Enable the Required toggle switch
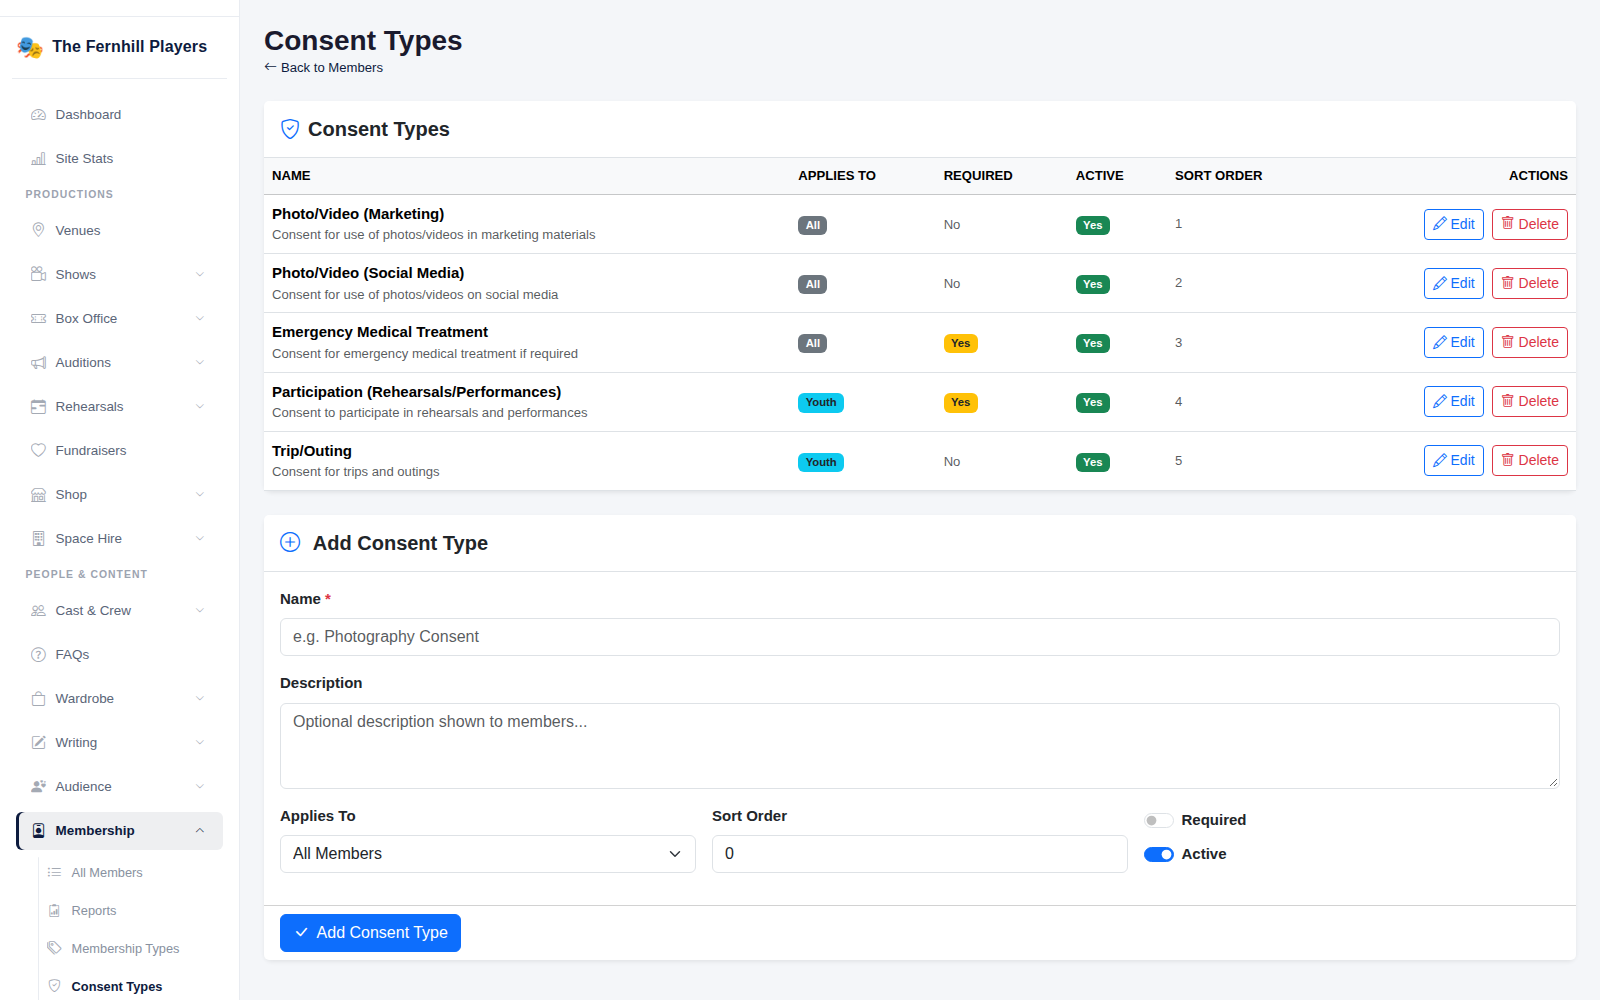The height and width of the screenshot is (1000, 1600). pos(1159,821)
